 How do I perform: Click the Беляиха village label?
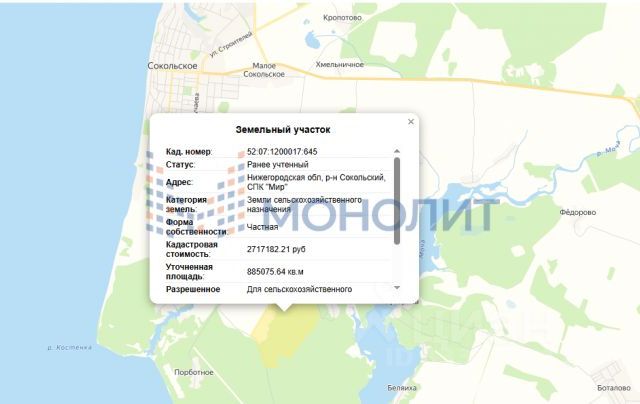[402, 388]
